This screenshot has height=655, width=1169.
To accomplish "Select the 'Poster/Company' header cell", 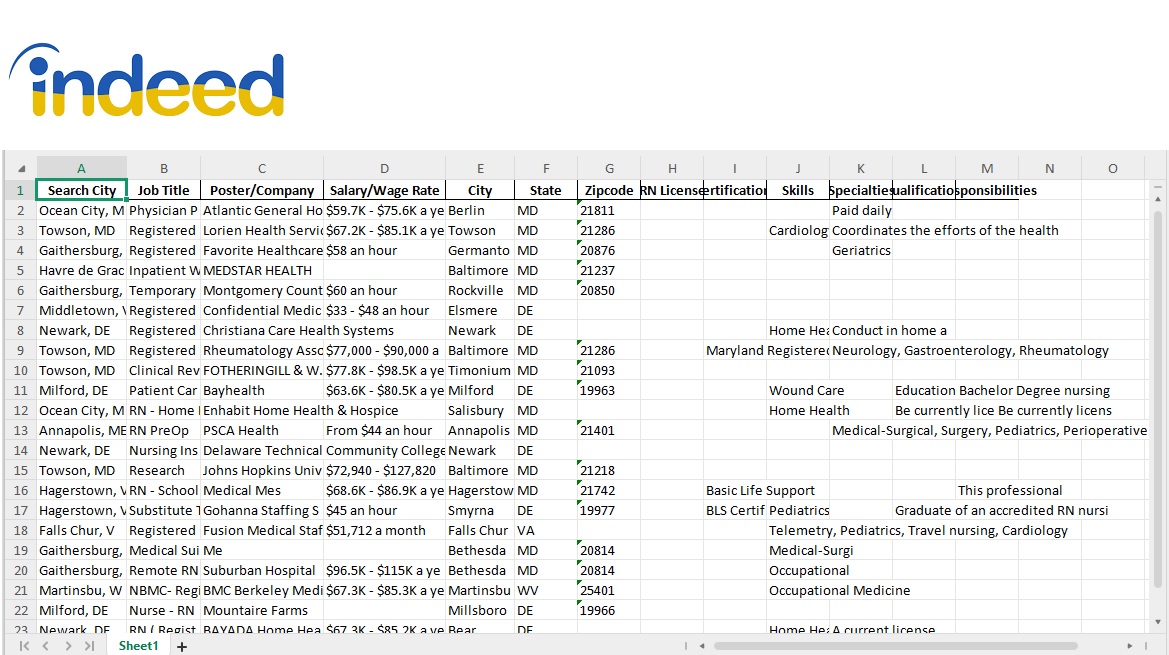I will tap(262, 190).
